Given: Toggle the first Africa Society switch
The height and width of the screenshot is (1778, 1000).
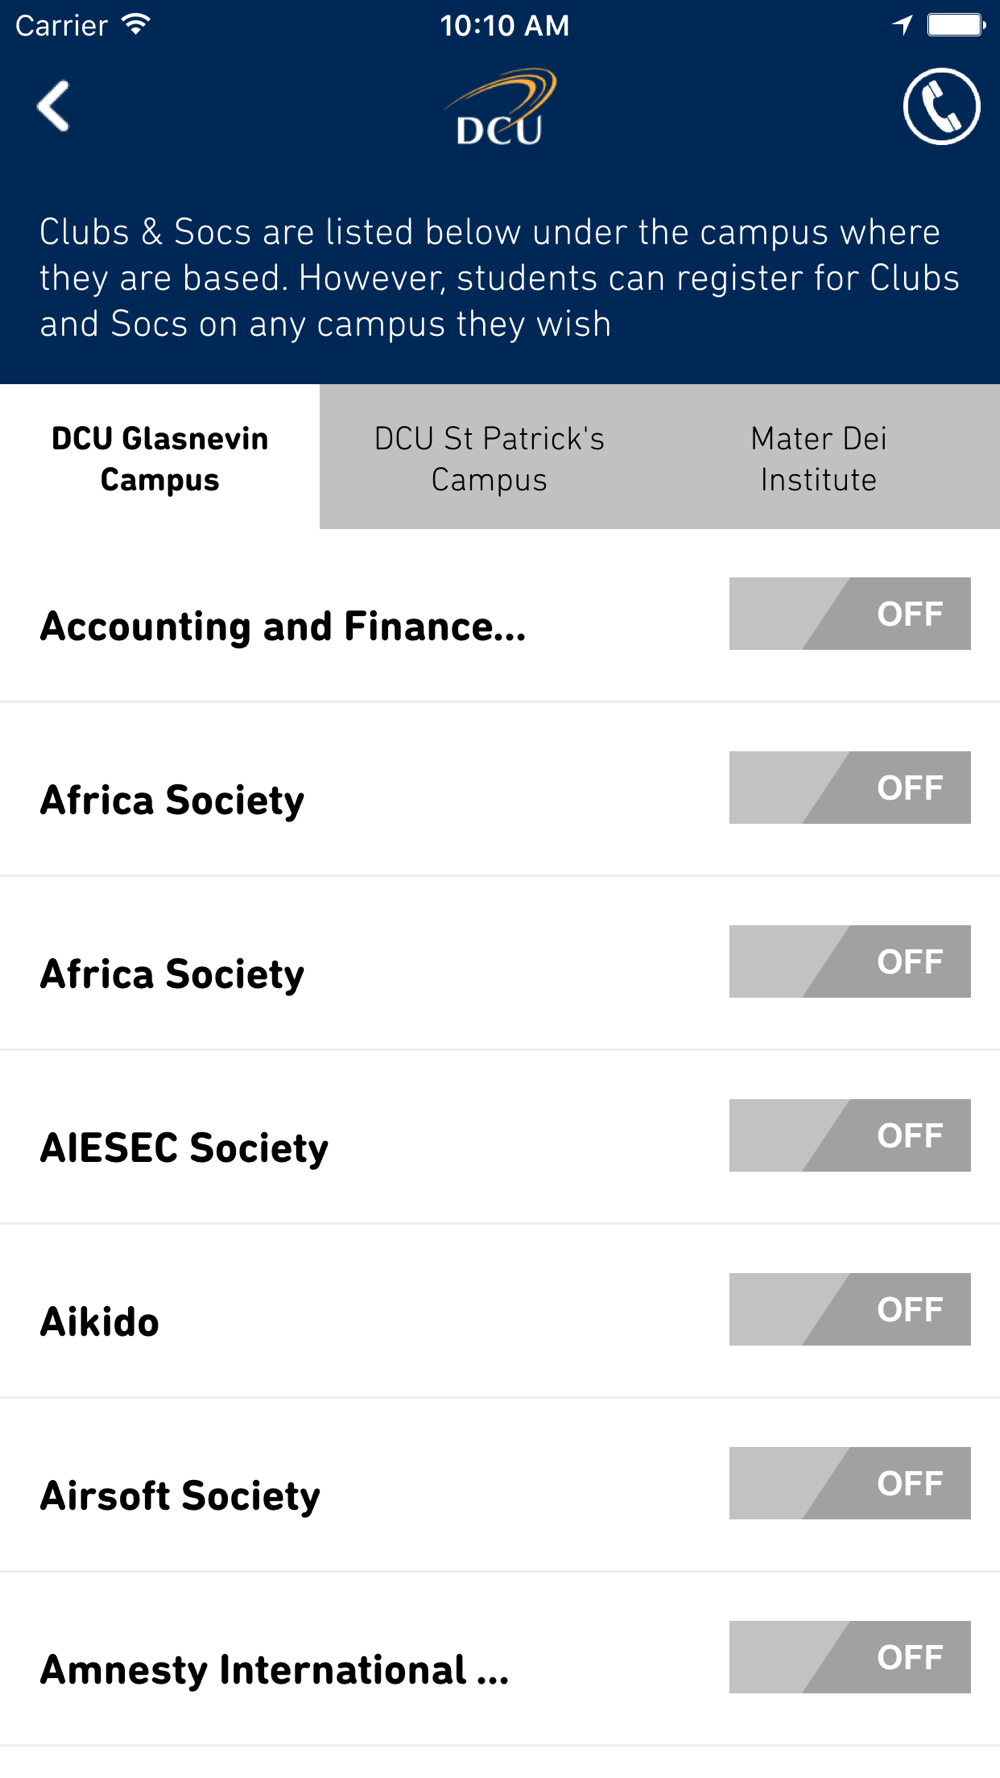Looking at the screenshot, I should point(849,787).
